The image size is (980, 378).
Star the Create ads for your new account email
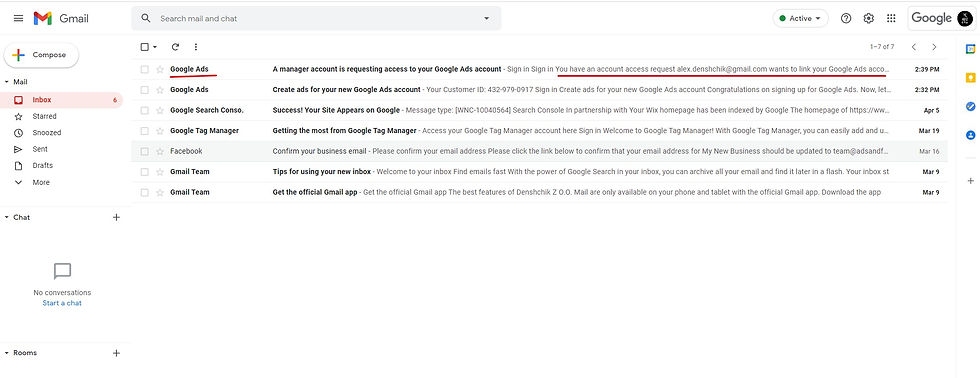click(160, 90)
